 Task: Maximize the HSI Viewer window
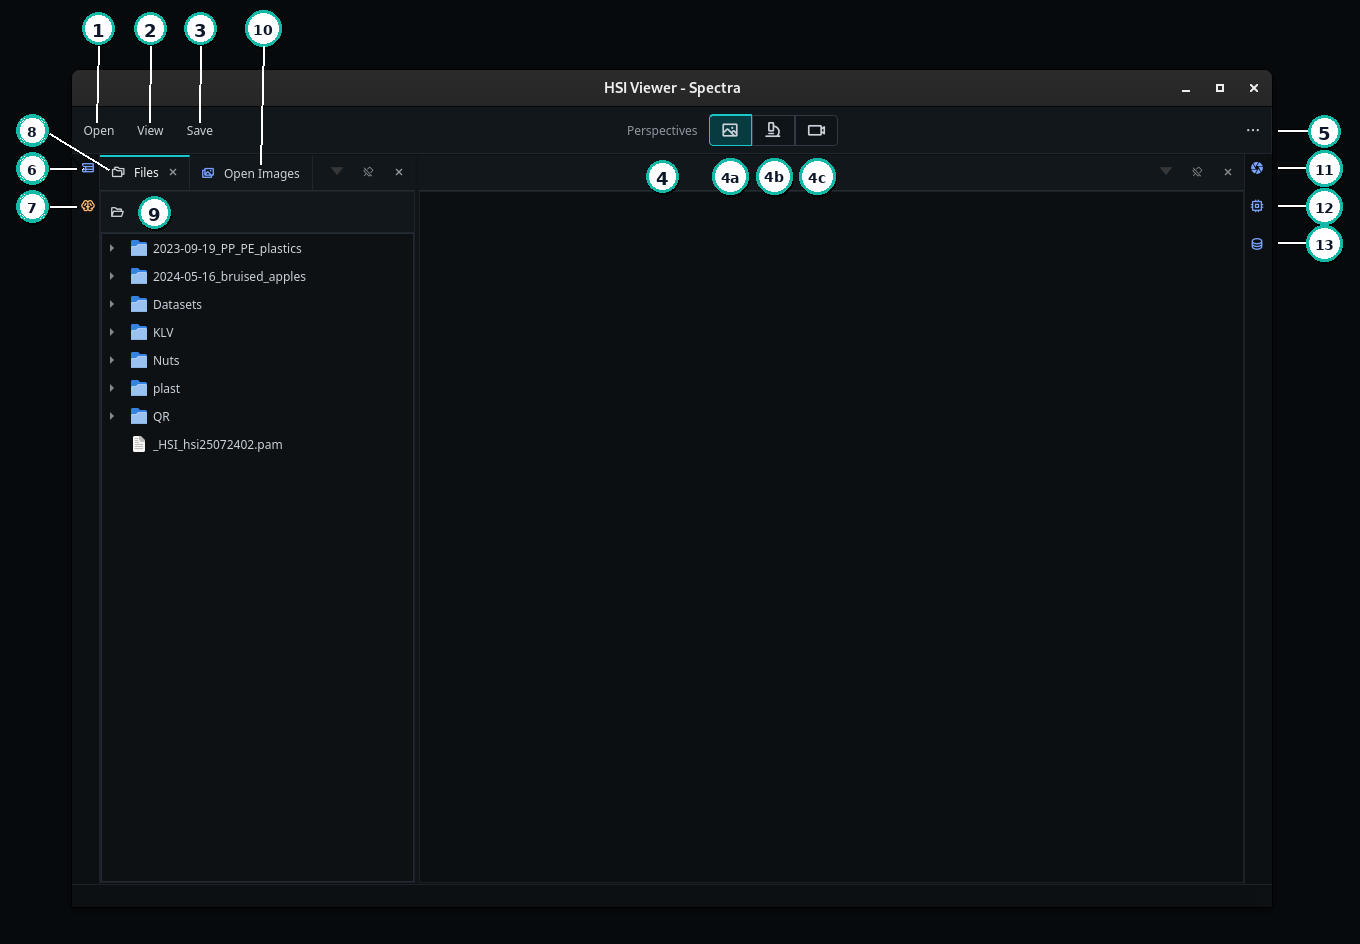tap(1220, 88)
